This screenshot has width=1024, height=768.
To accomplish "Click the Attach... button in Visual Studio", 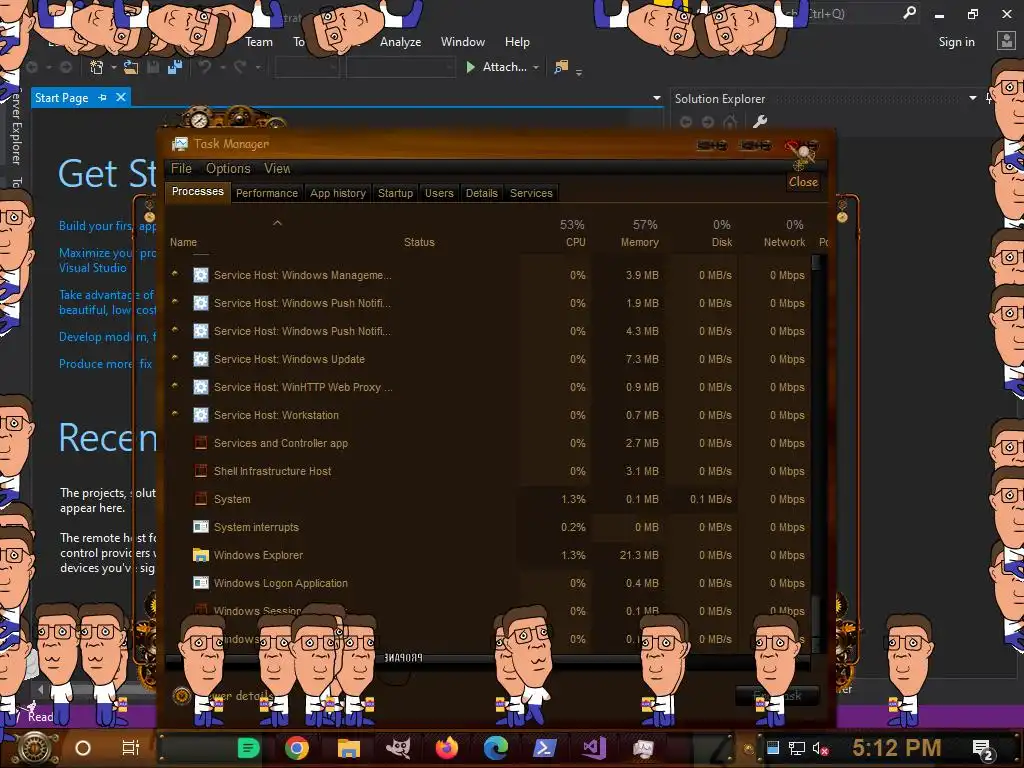I will [497, 67].
